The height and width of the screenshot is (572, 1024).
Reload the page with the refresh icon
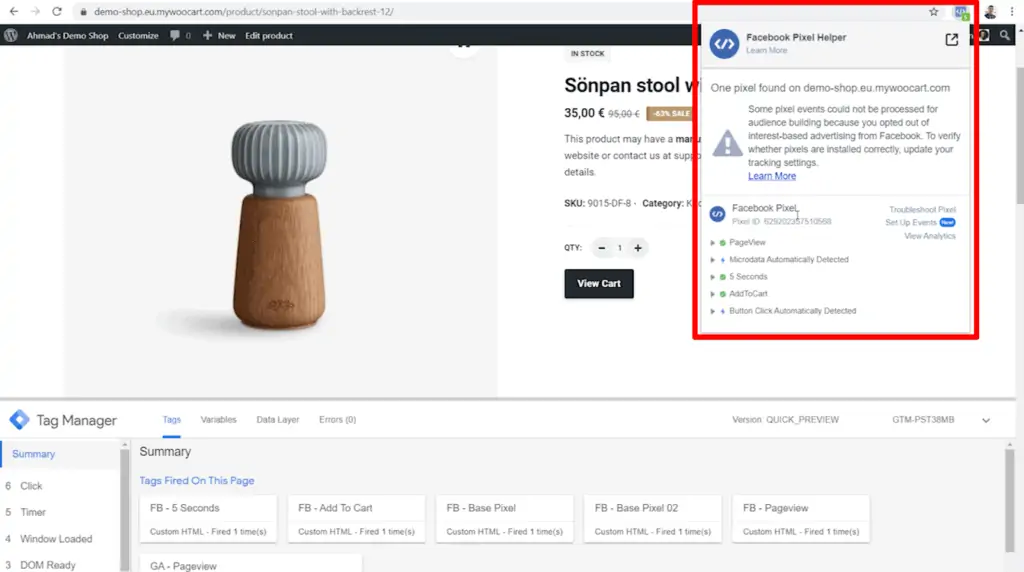click(x=57, y=11)
